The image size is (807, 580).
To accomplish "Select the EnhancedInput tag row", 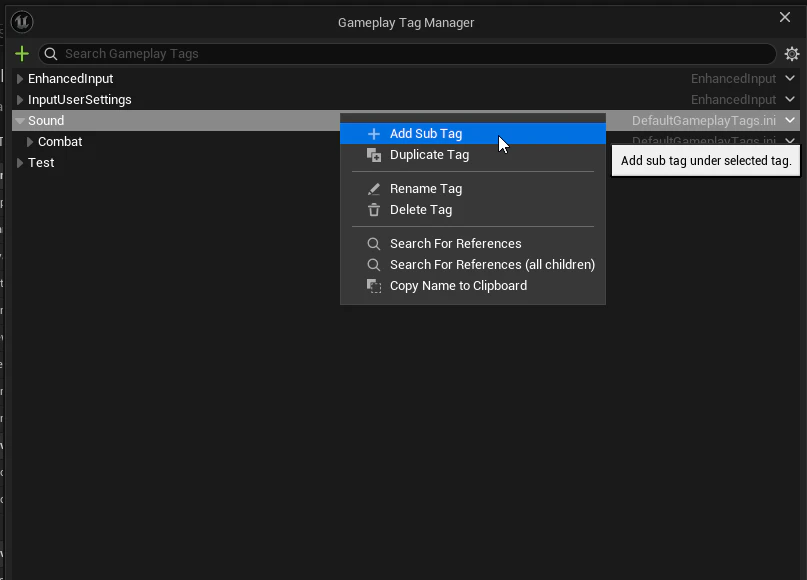I will click(406, 79).
